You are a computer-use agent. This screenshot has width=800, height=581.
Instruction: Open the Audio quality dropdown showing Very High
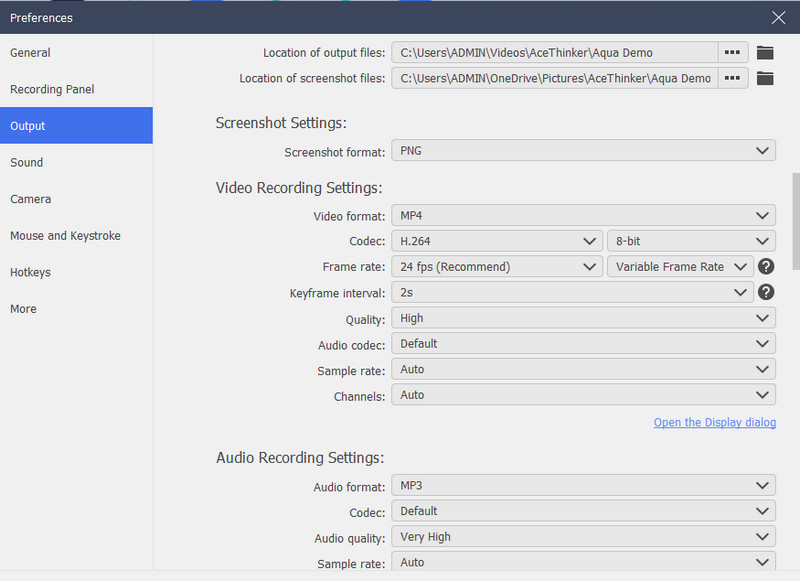click(583, 536)
